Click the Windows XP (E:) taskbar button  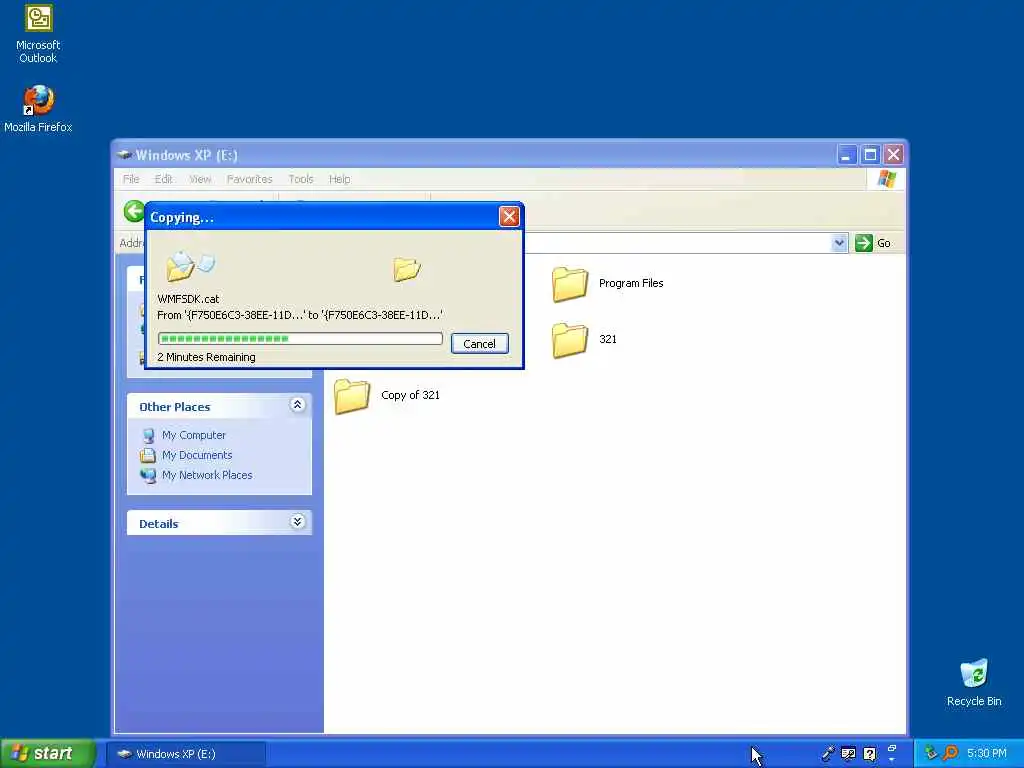pos(186,754)
